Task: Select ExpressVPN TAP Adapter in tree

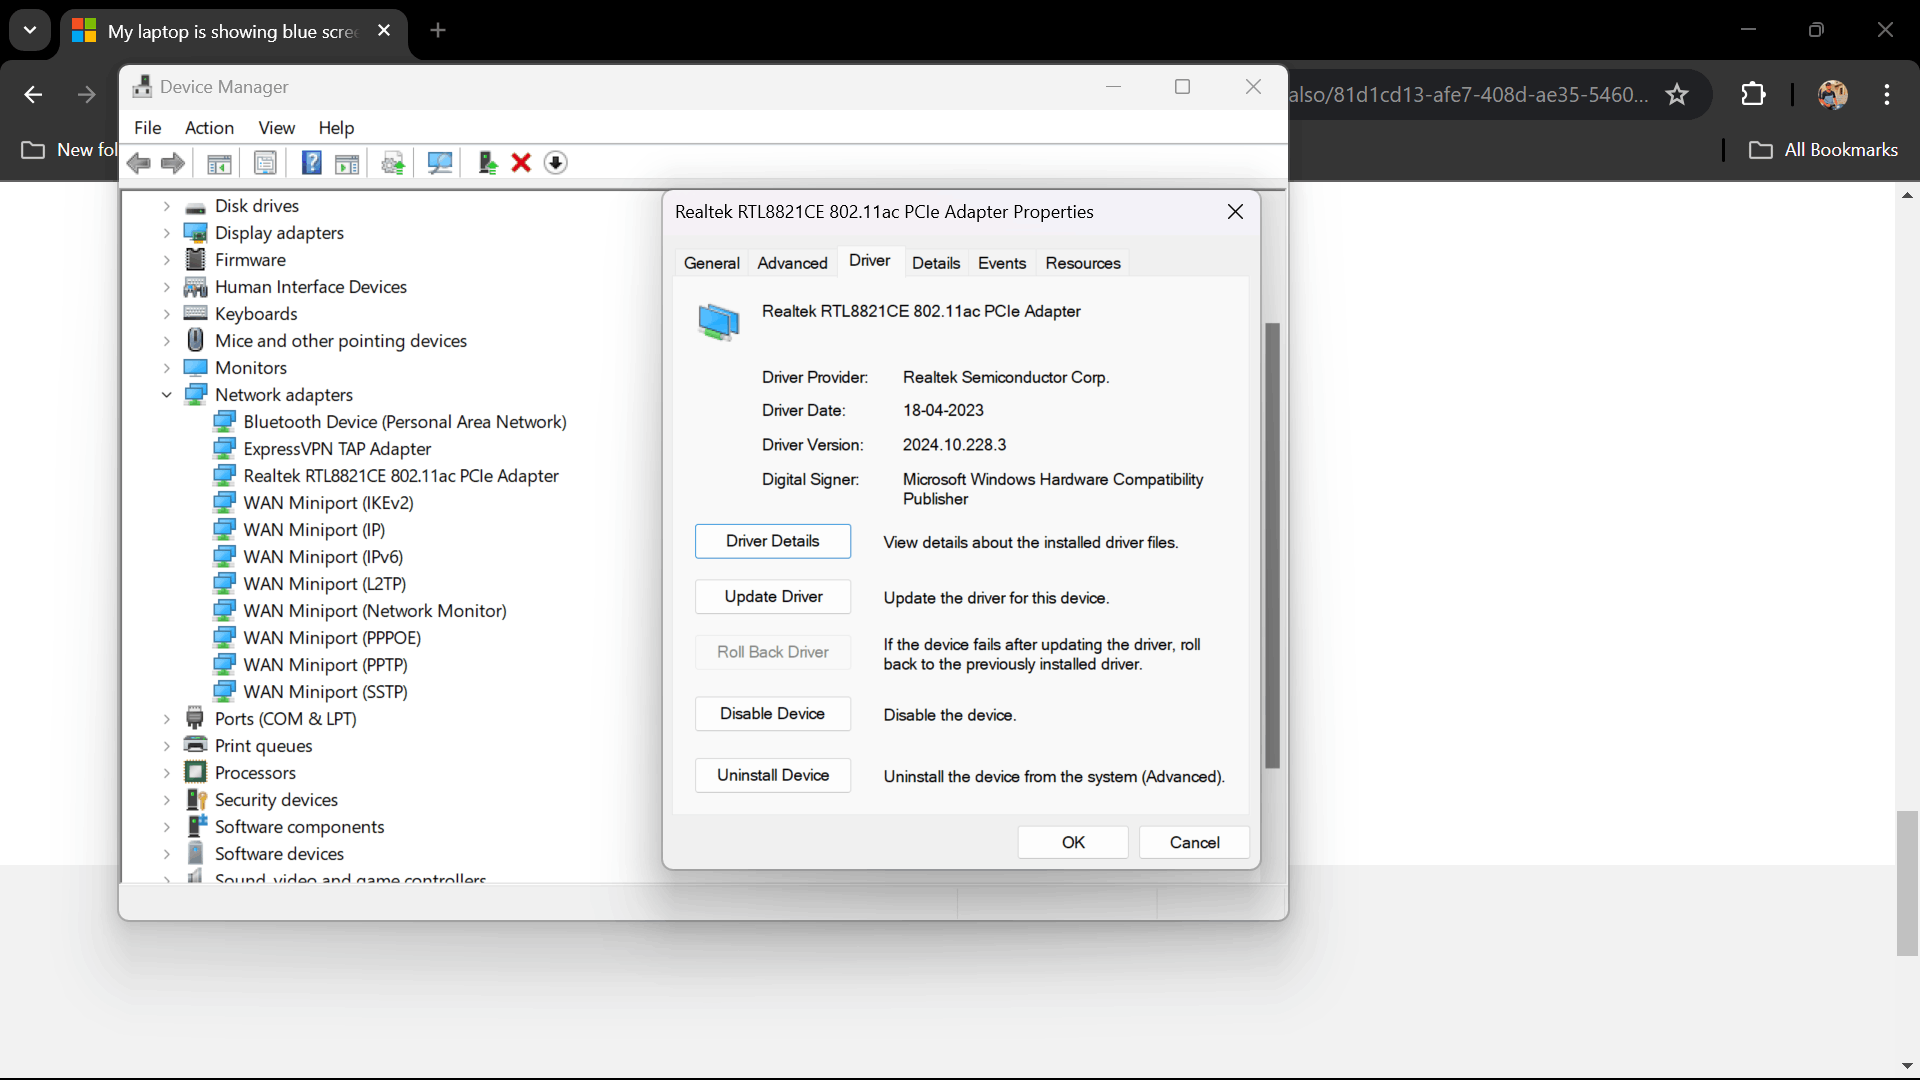Action: click(337, 449)
